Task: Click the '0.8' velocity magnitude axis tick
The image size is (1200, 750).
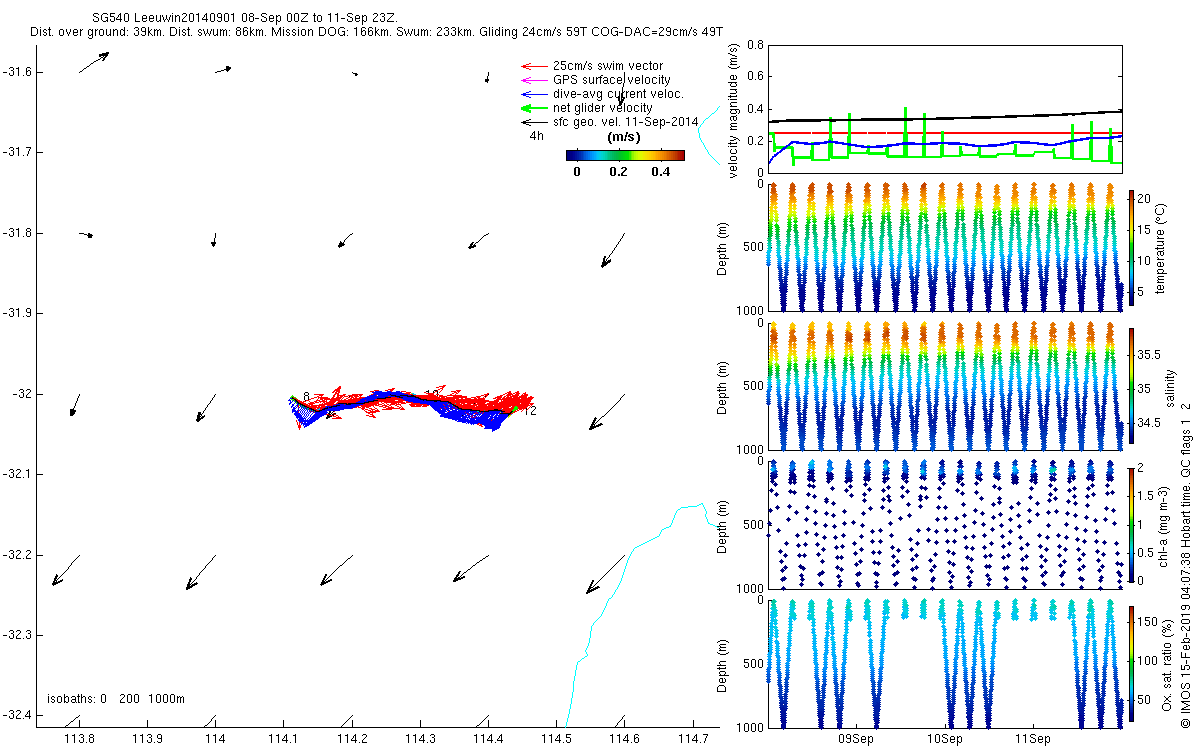Action: 754,46
